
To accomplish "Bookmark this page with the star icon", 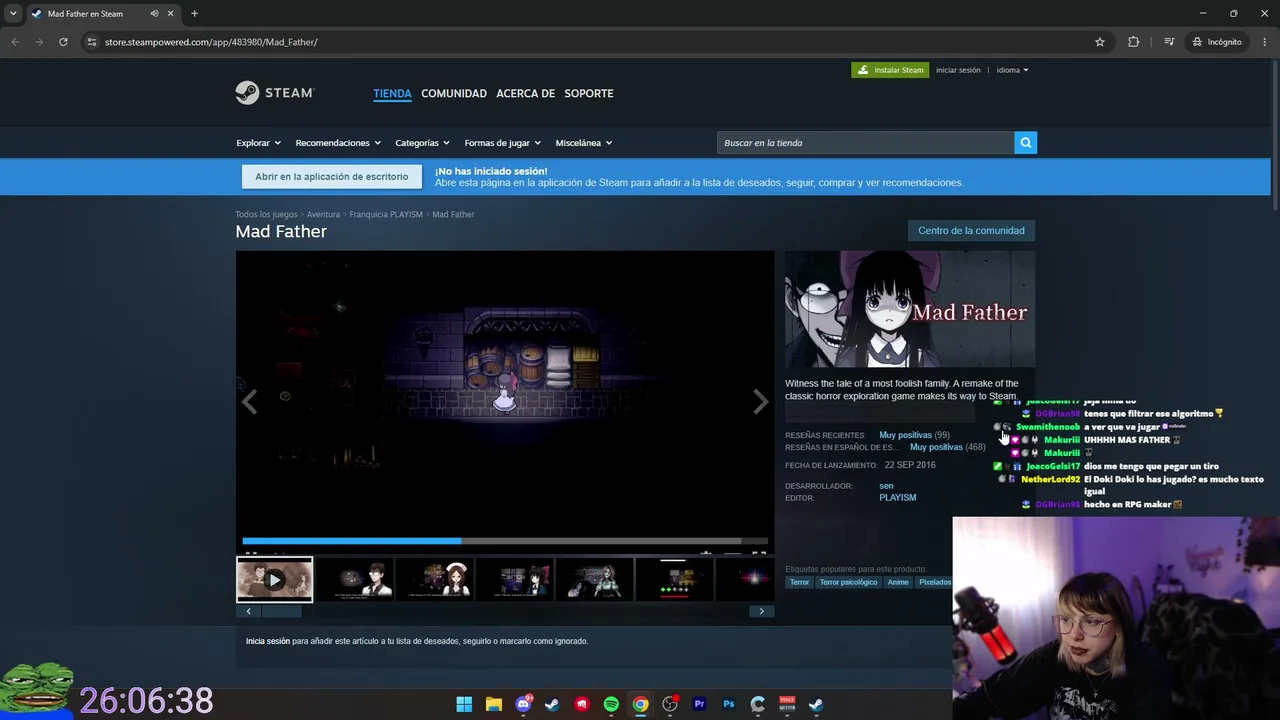I will pos(1100,42).
